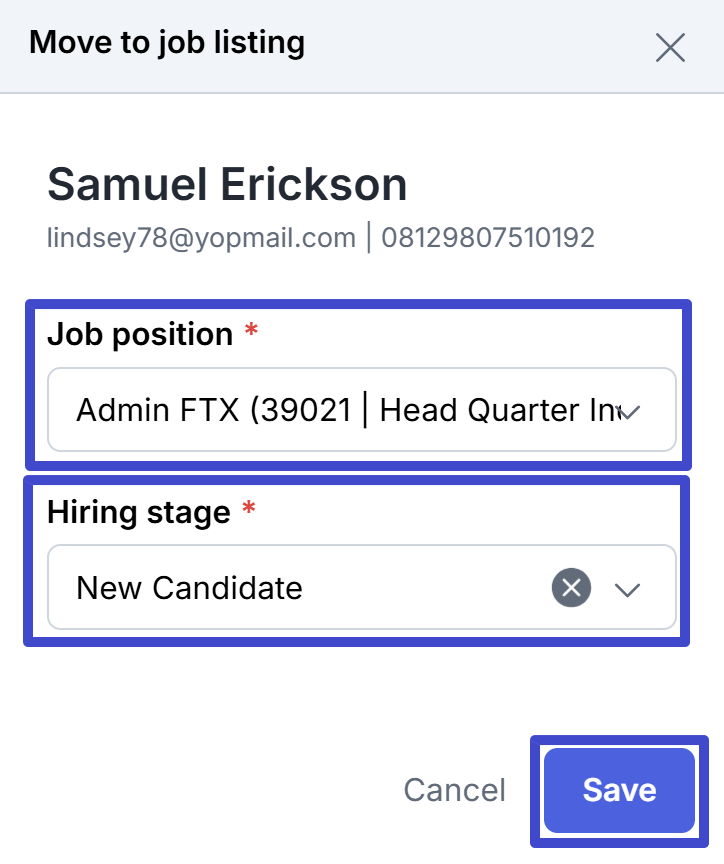Close the Move to job listing dialog
This screenshot has width=724, height=864.
coord(670,47)
